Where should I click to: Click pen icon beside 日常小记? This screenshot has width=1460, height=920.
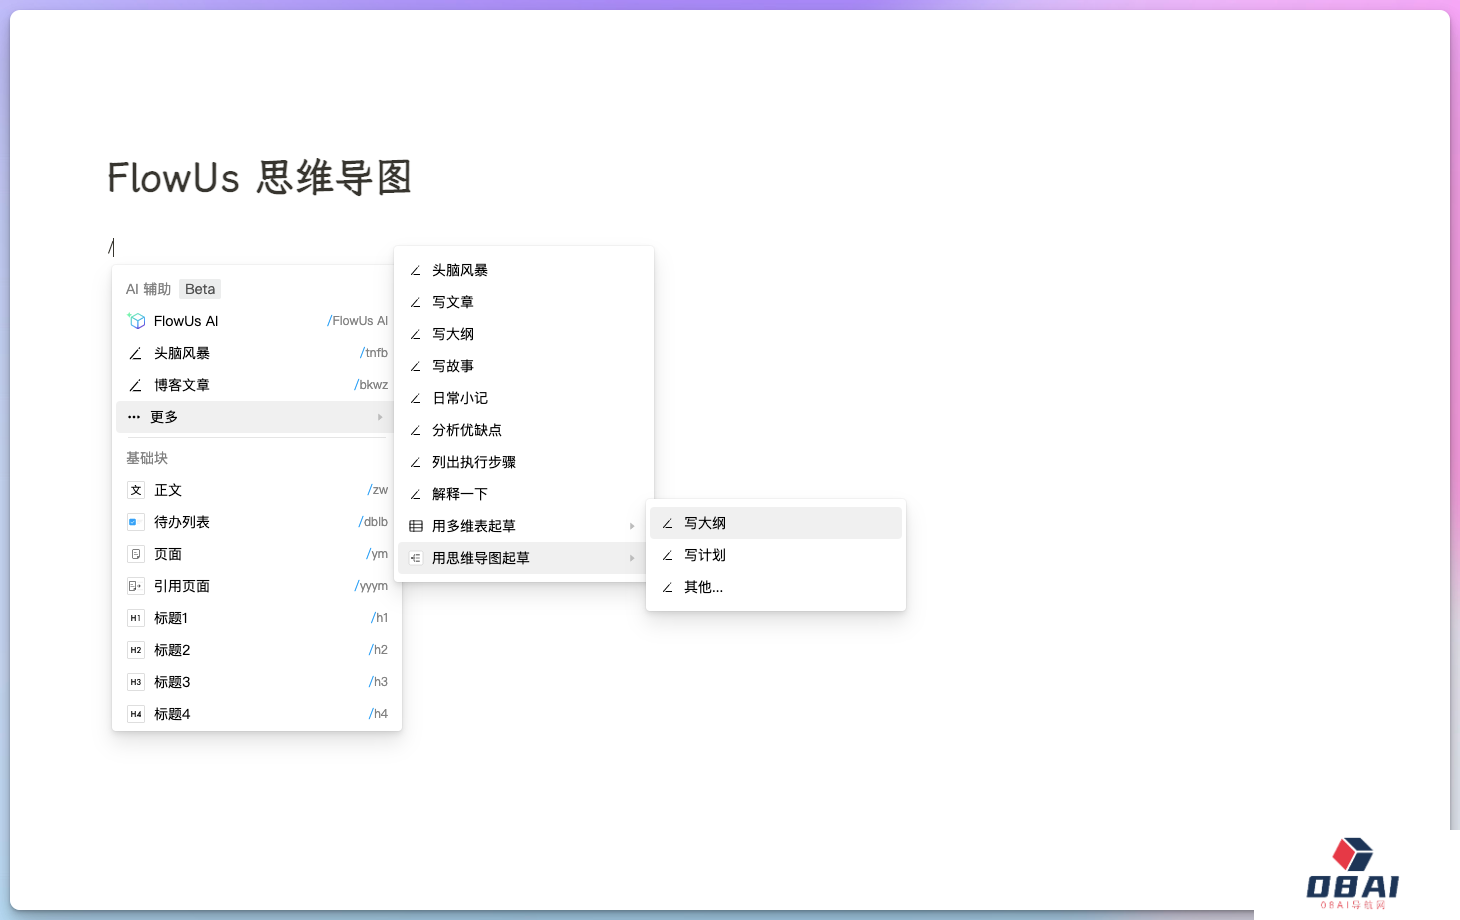click(415, 398)
